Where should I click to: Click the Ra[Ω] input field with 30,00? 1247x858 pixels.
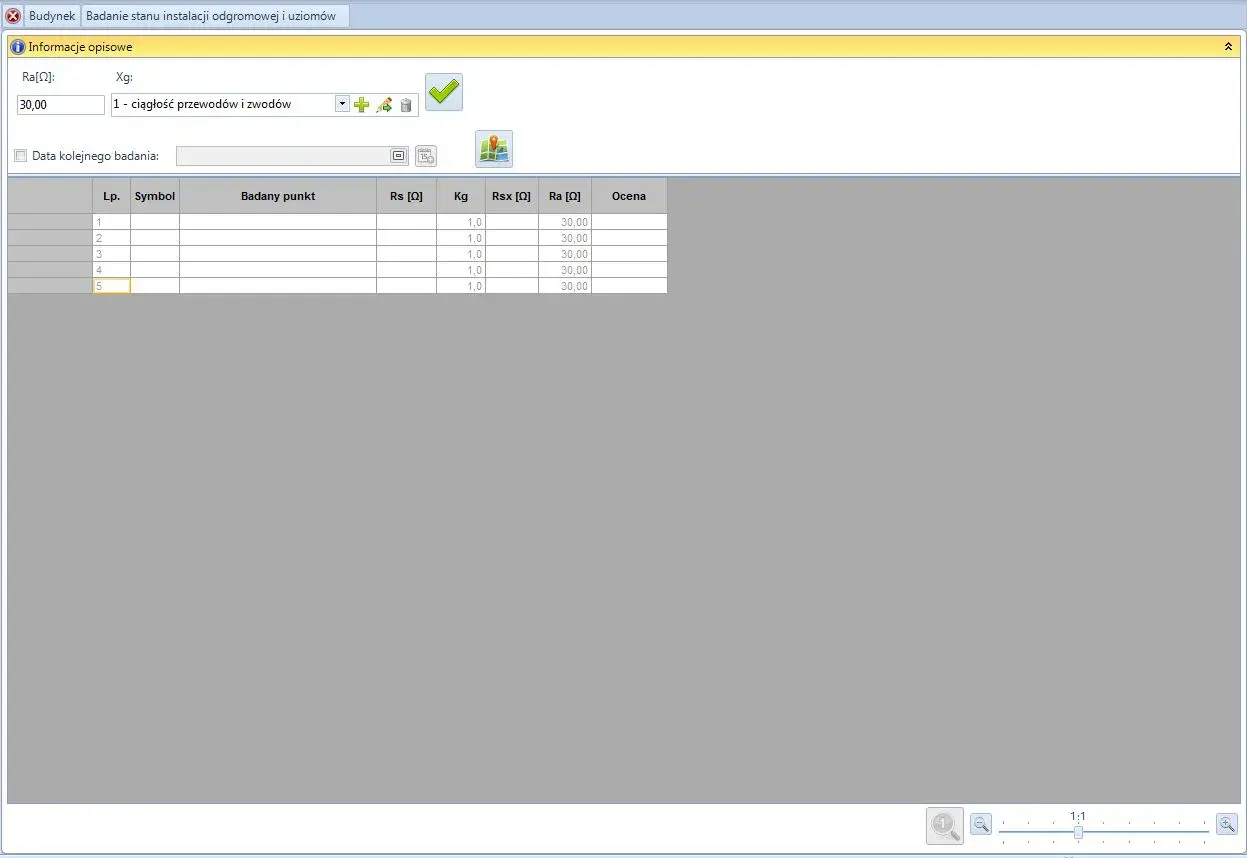(x=61, y=105)
